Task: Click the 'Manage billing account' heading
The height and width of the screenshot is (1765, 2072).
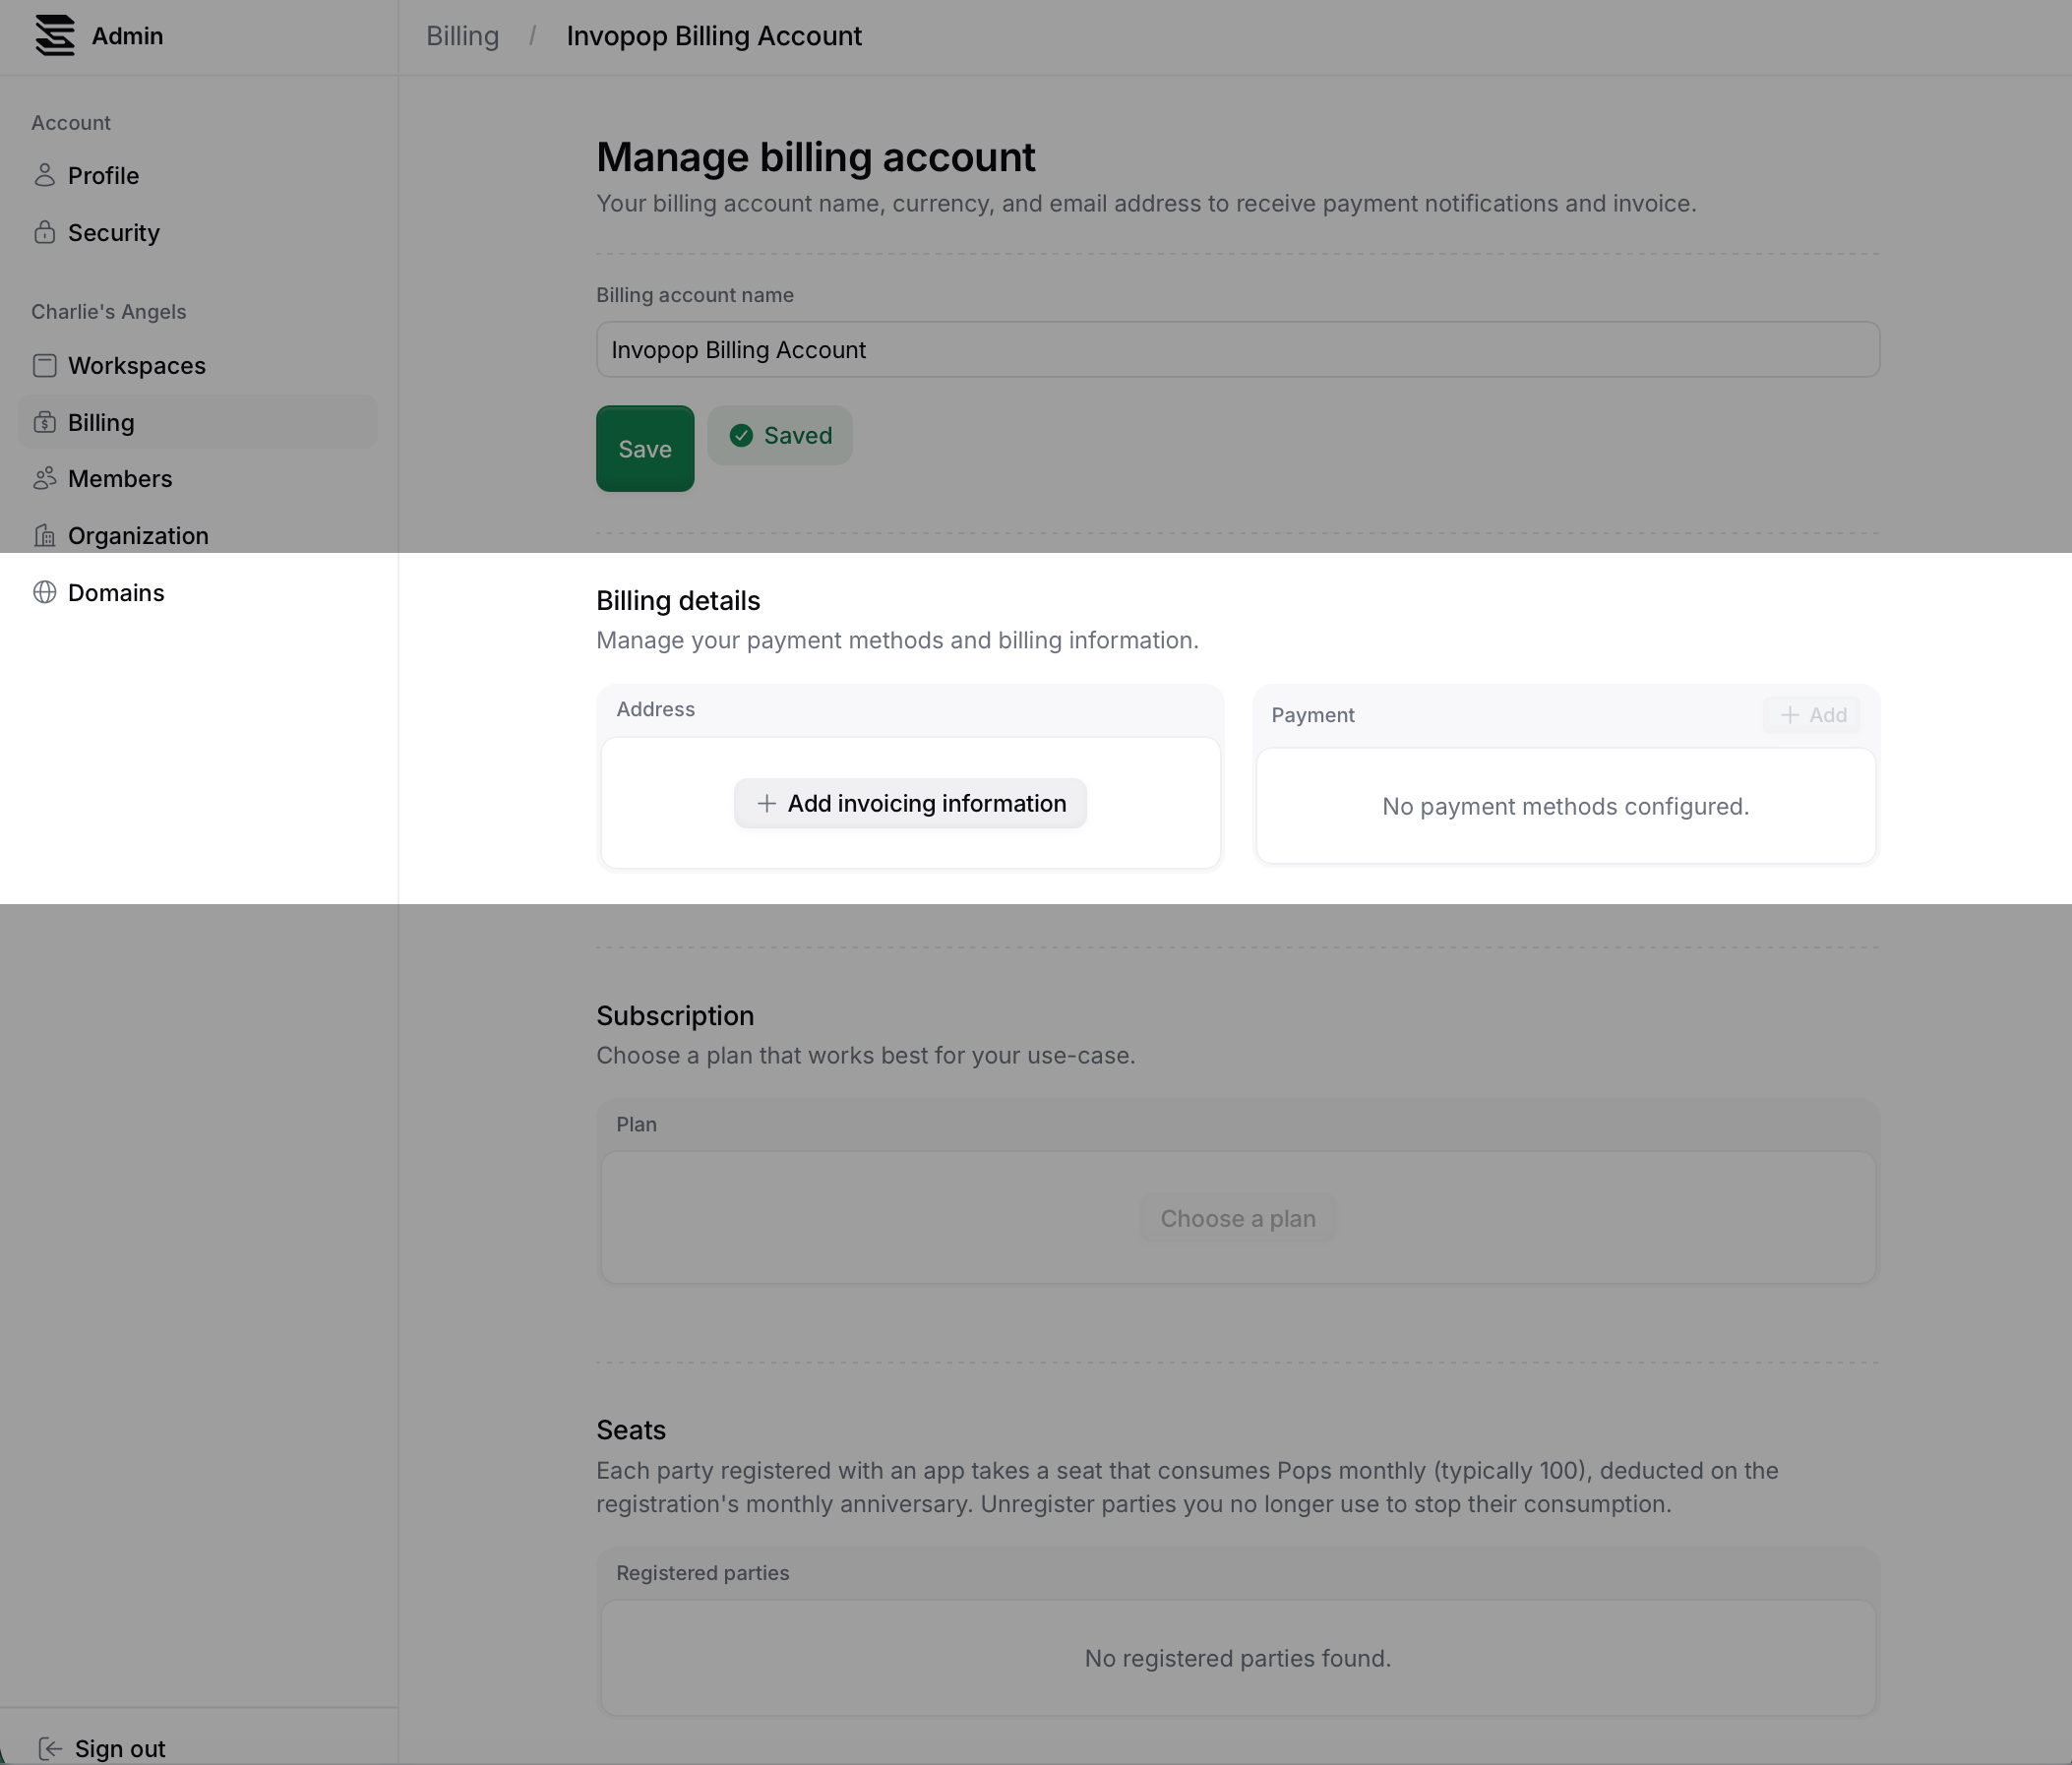Action: (x=816, y=157)
